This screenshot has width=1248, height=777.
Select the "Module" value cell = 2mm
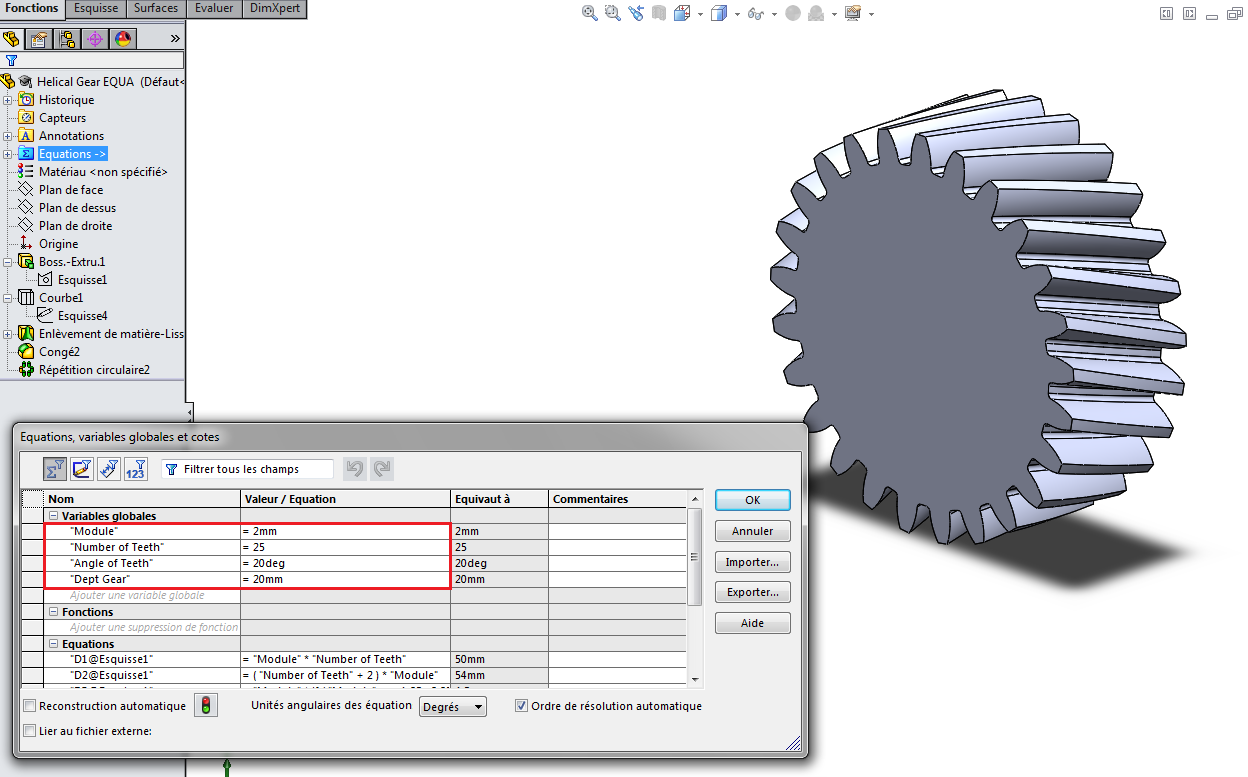coord(345,531)
